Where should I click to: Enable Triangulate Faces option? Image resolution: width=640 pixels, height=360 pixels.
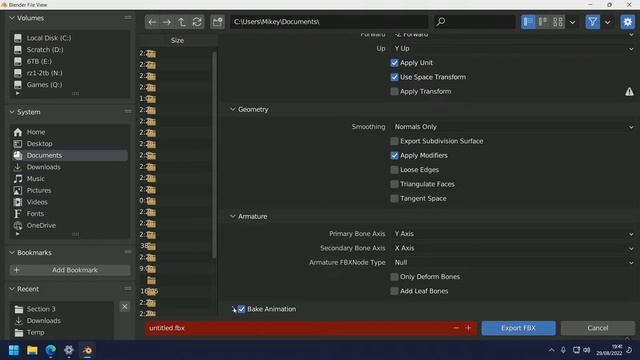point(394,184)
